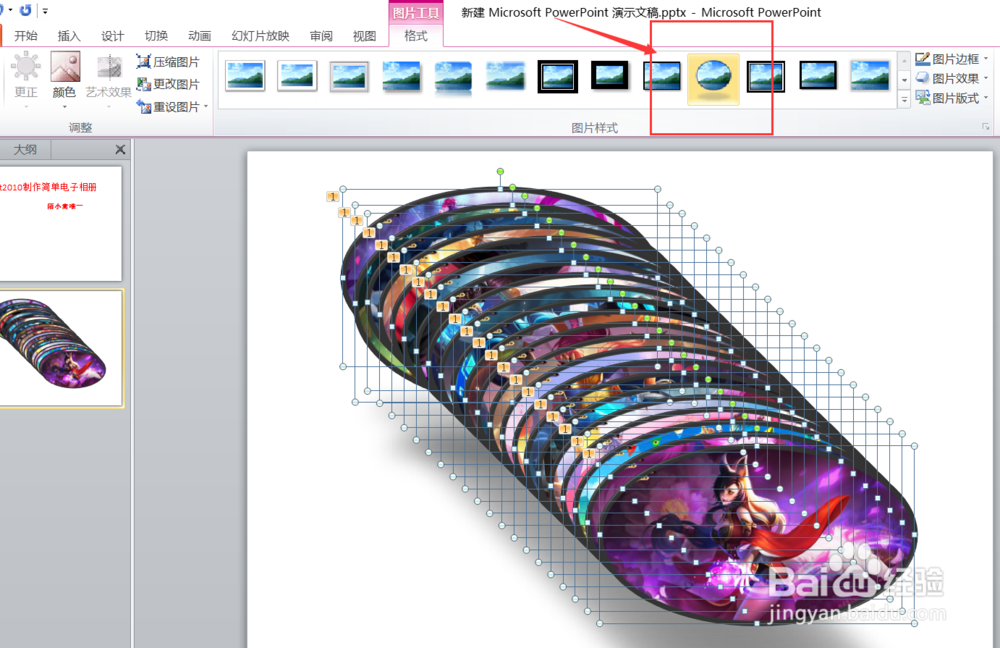
Task: Open the 颜色 color adjustment tool
Action: point(64,75)
